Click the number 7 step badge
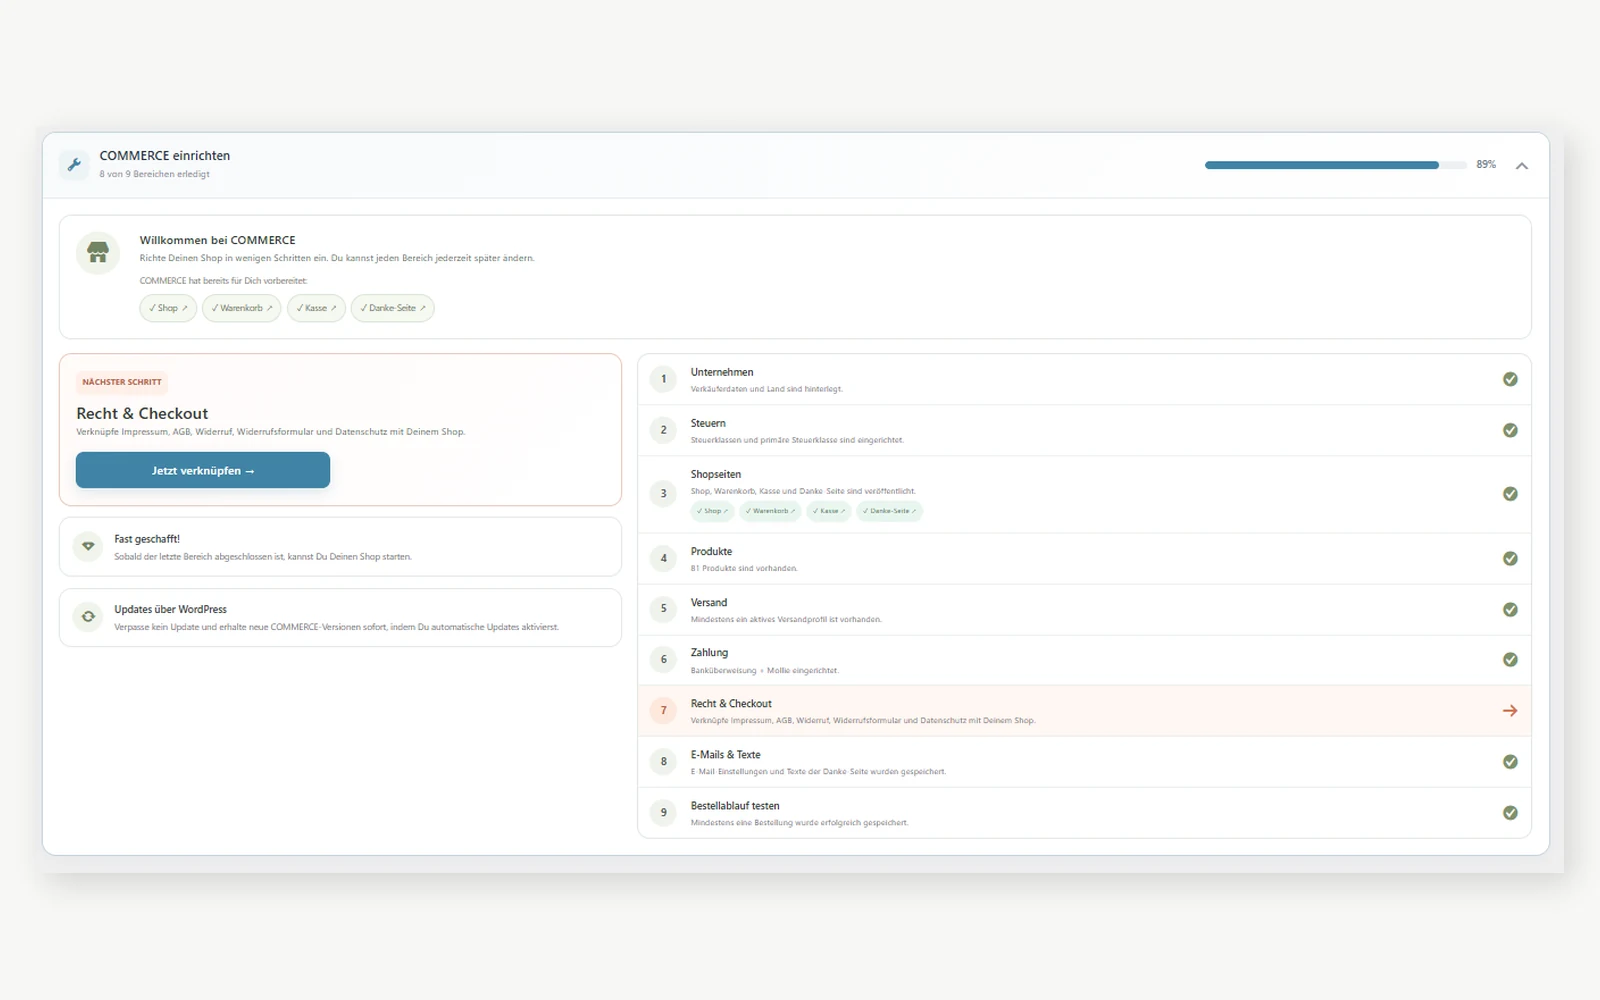 click(x=663, y=711)
